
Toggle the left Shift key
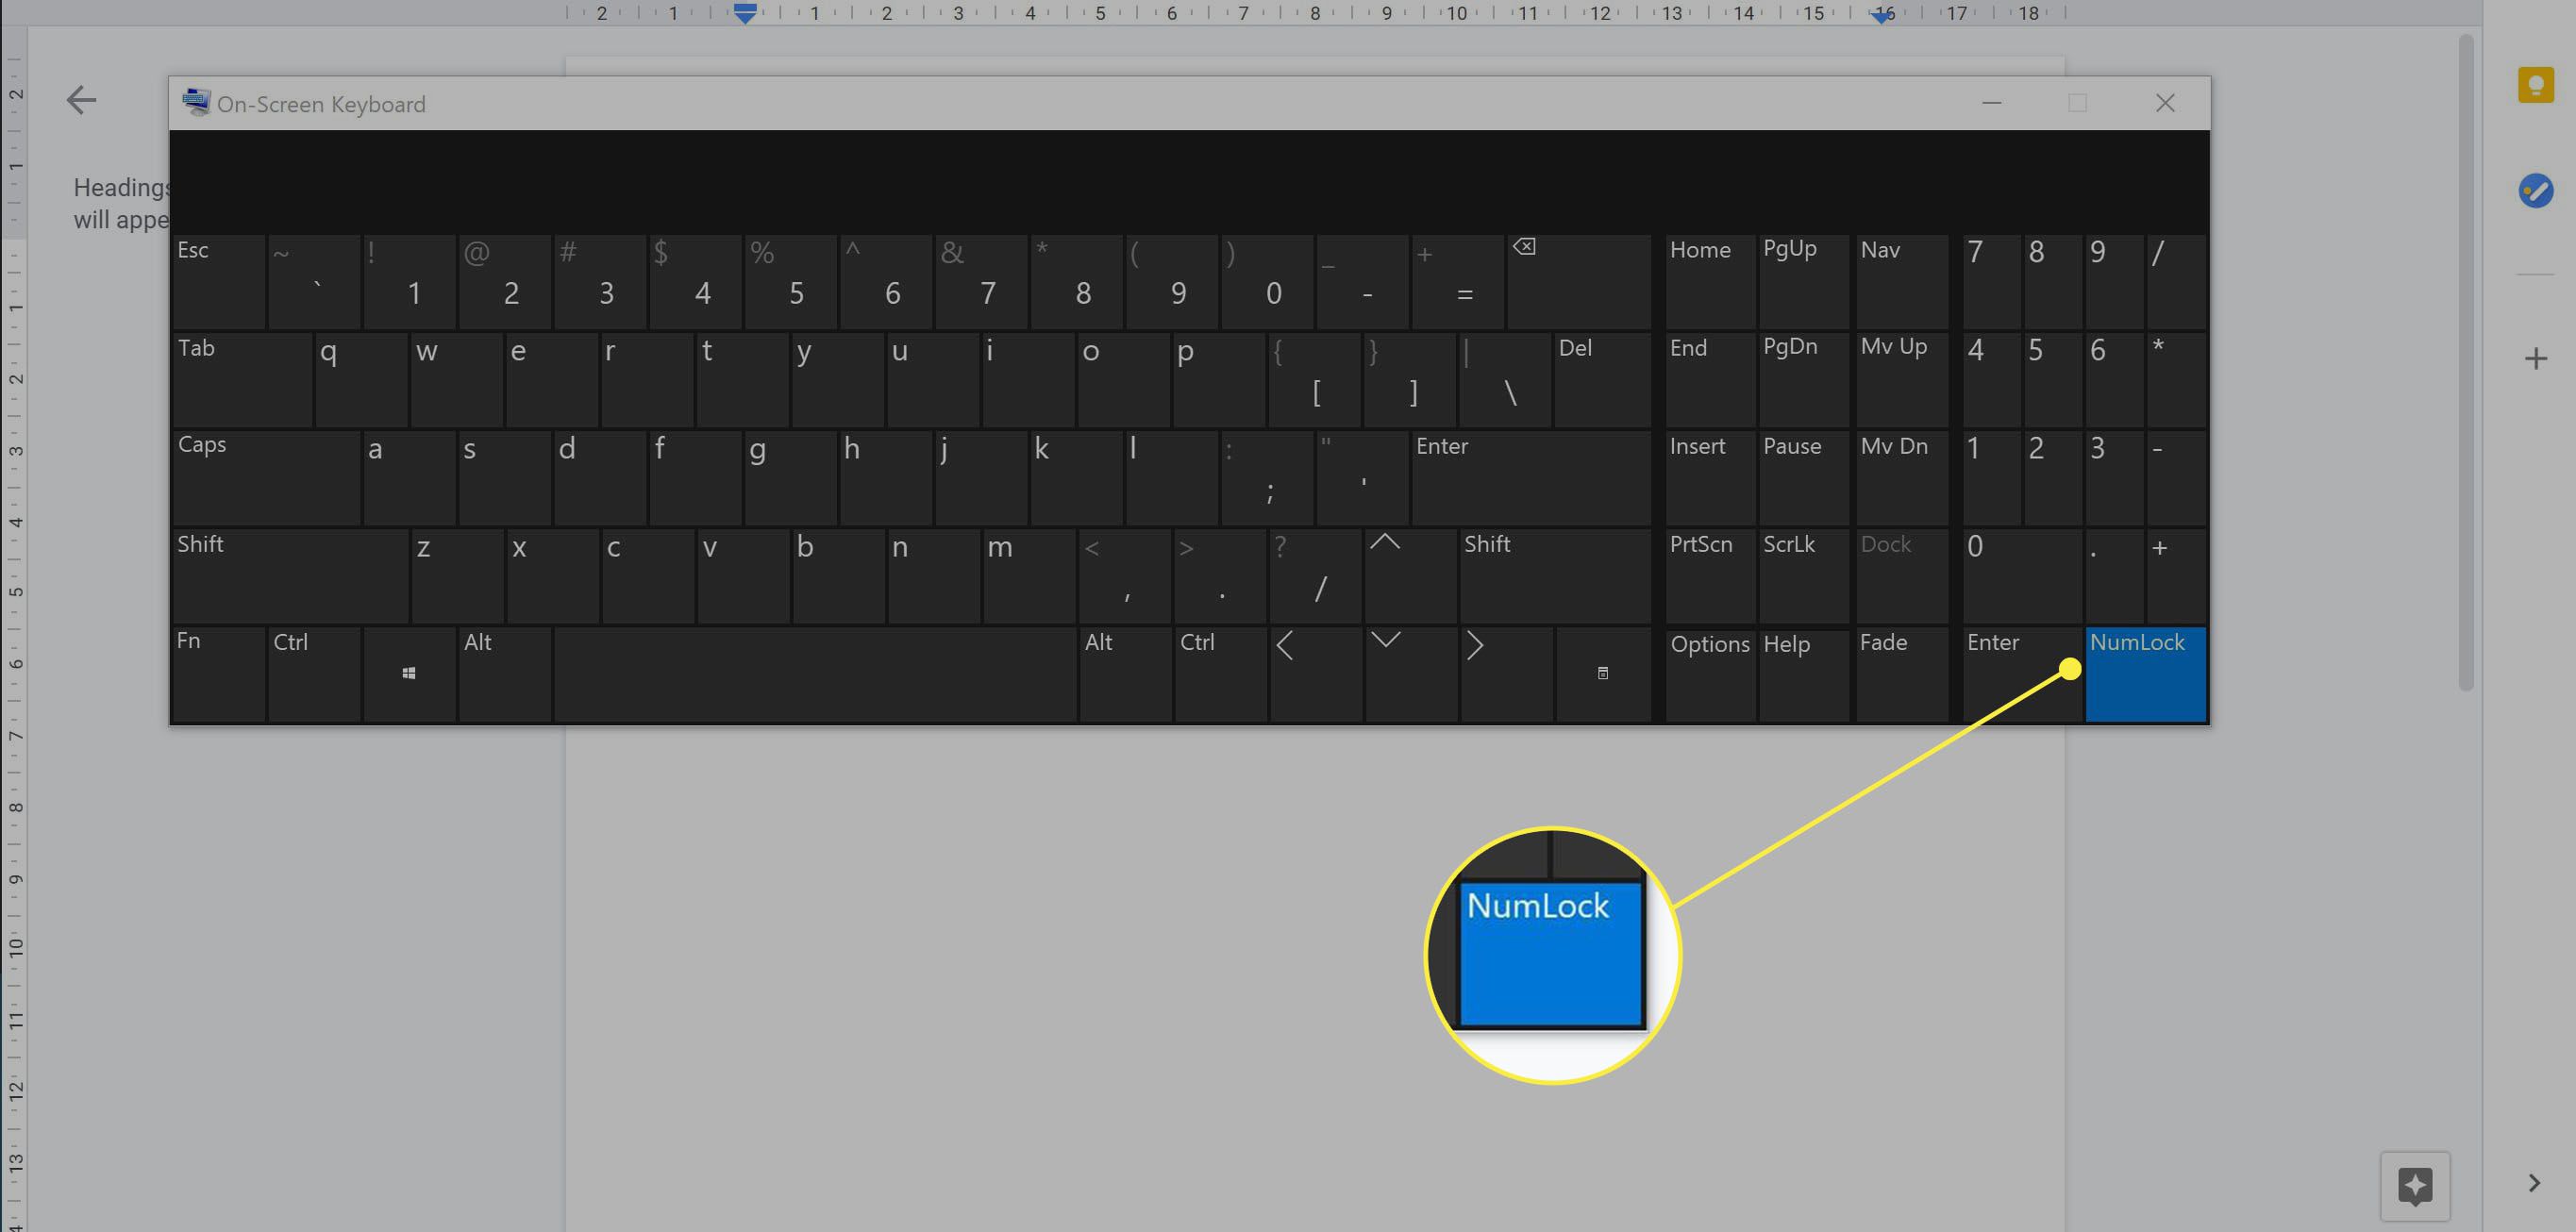coord(290,576)
